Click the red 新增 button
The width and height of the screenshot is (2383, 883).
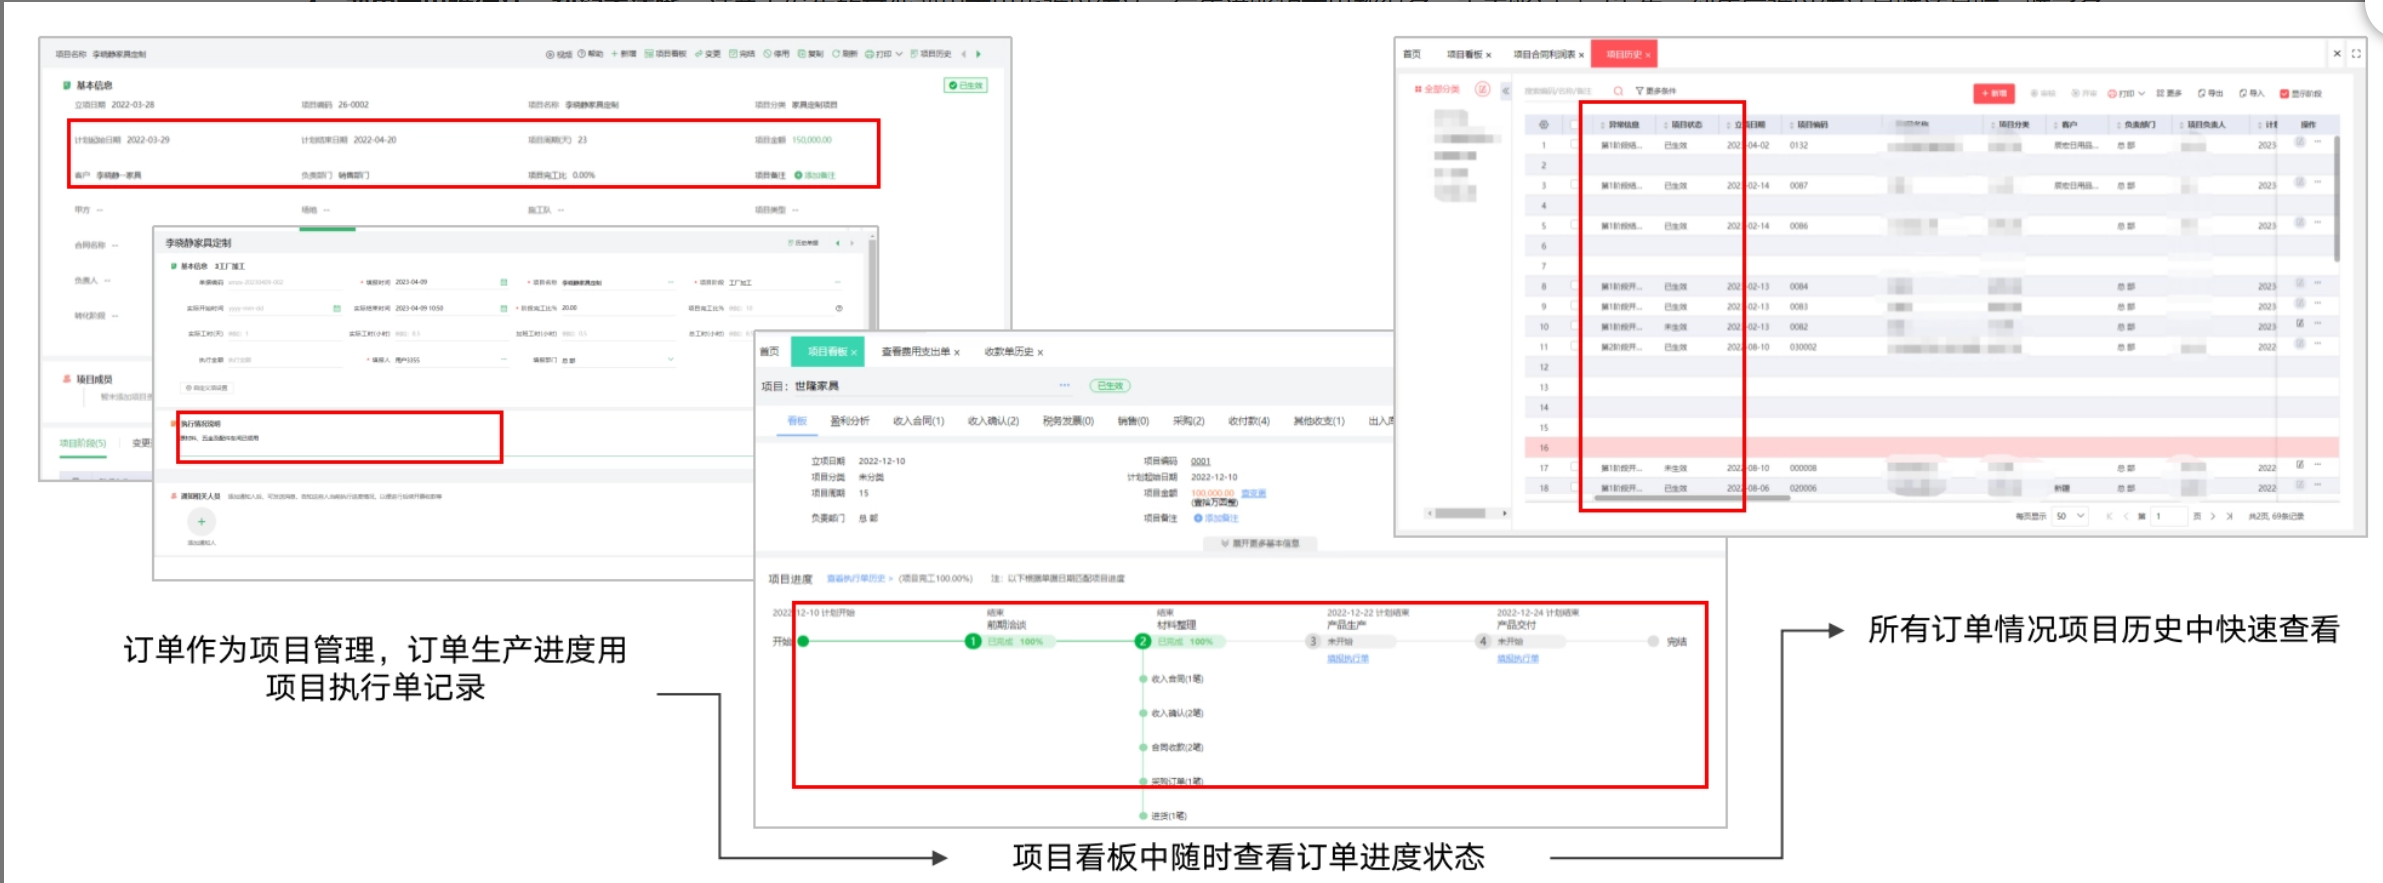[1993, 93]
